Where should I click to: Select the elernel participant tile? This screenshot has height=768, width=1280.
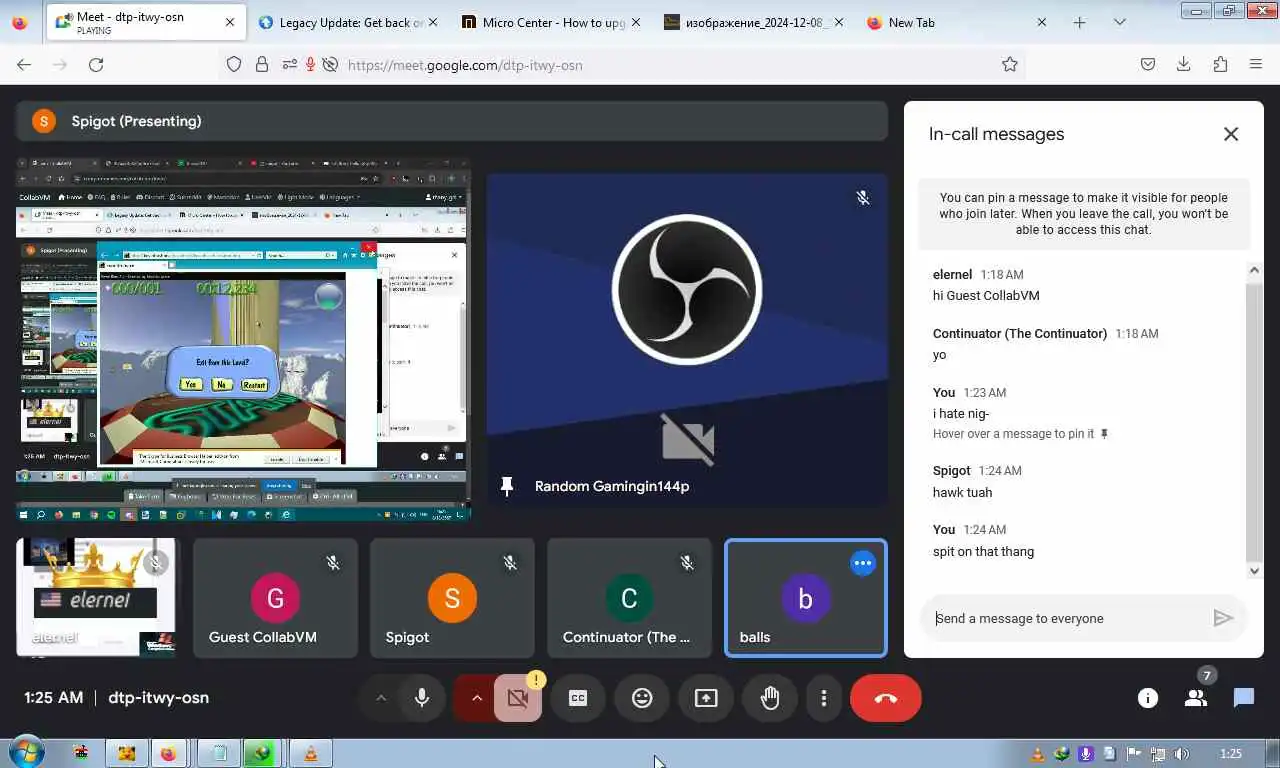[96, 598]
